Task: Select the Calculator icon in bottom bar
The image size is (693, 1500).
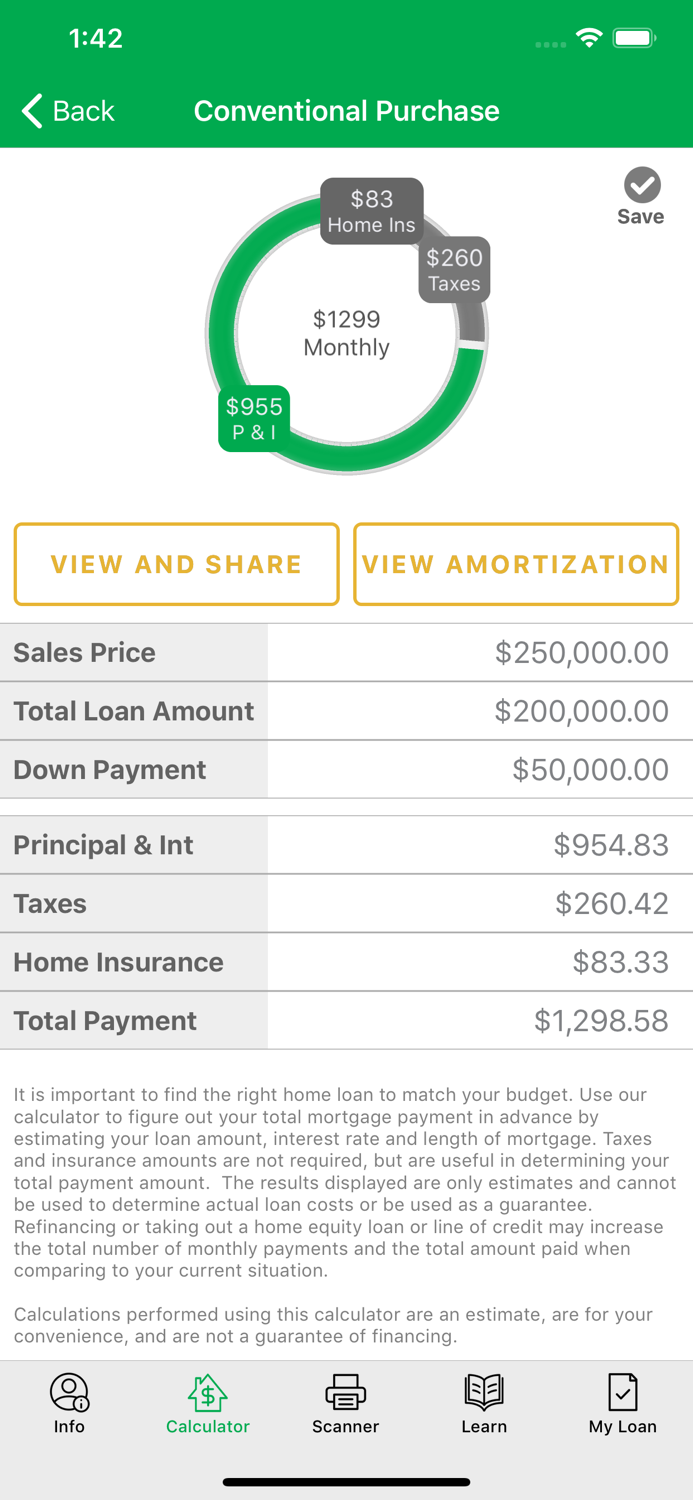Action: (207, 1392)
